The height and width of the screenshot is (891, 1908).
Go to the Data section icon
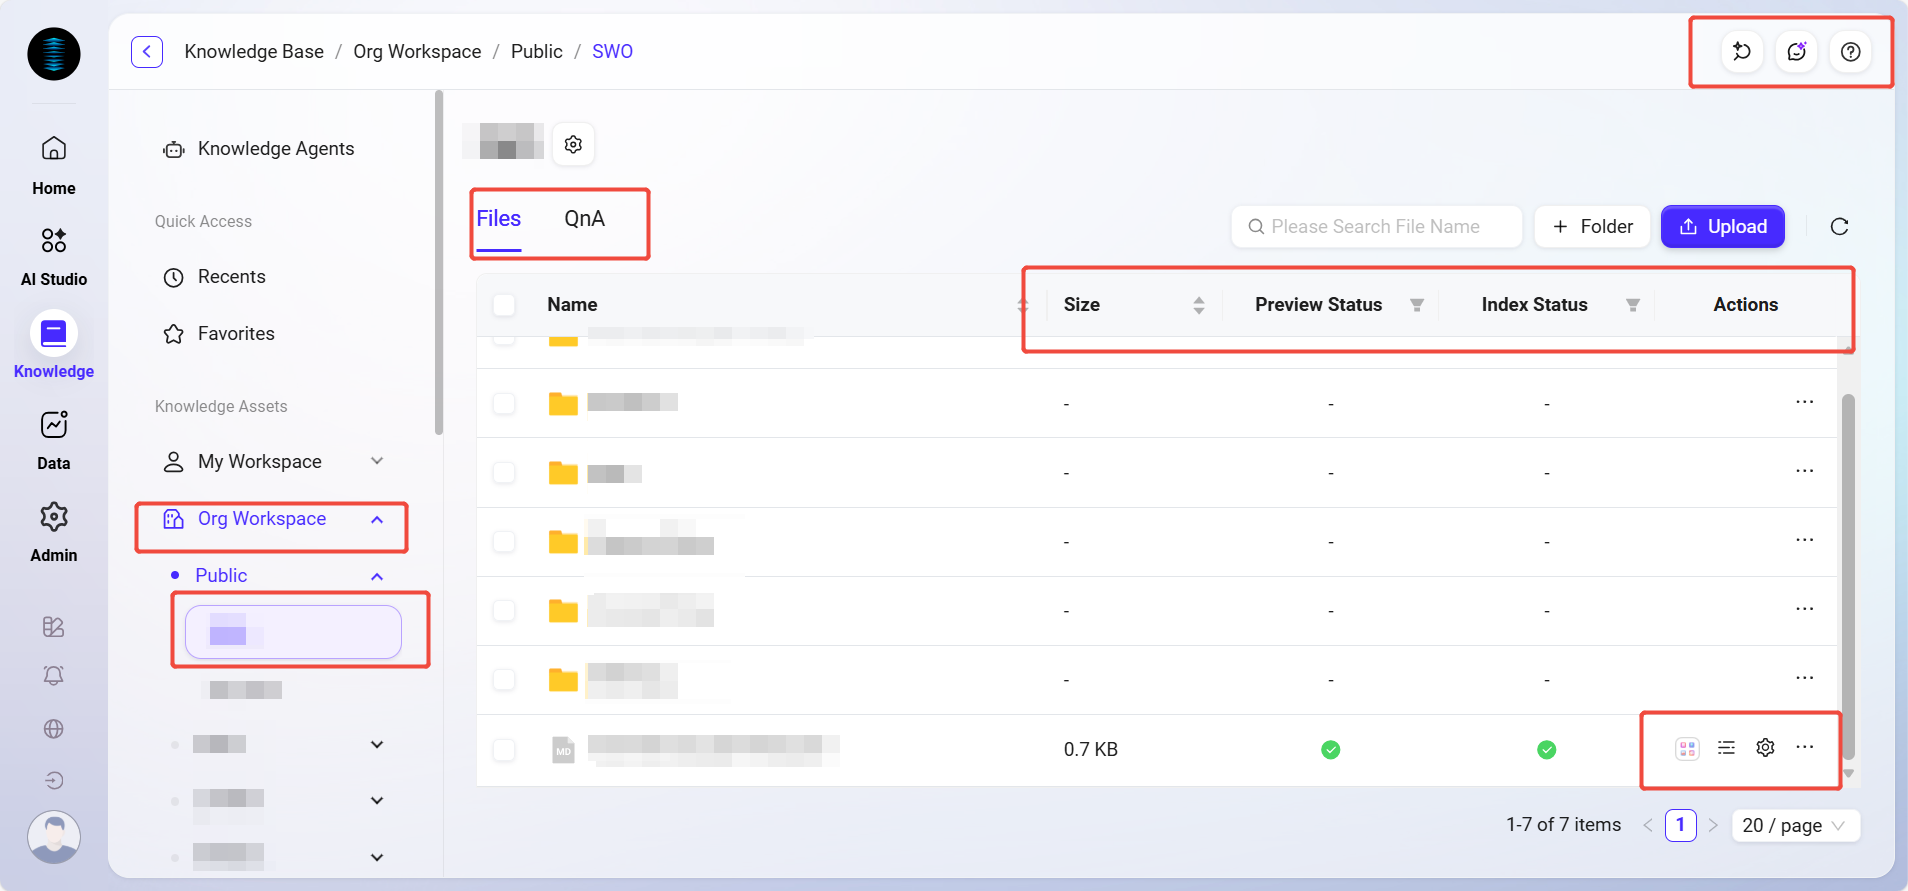(x=53, y=425)
